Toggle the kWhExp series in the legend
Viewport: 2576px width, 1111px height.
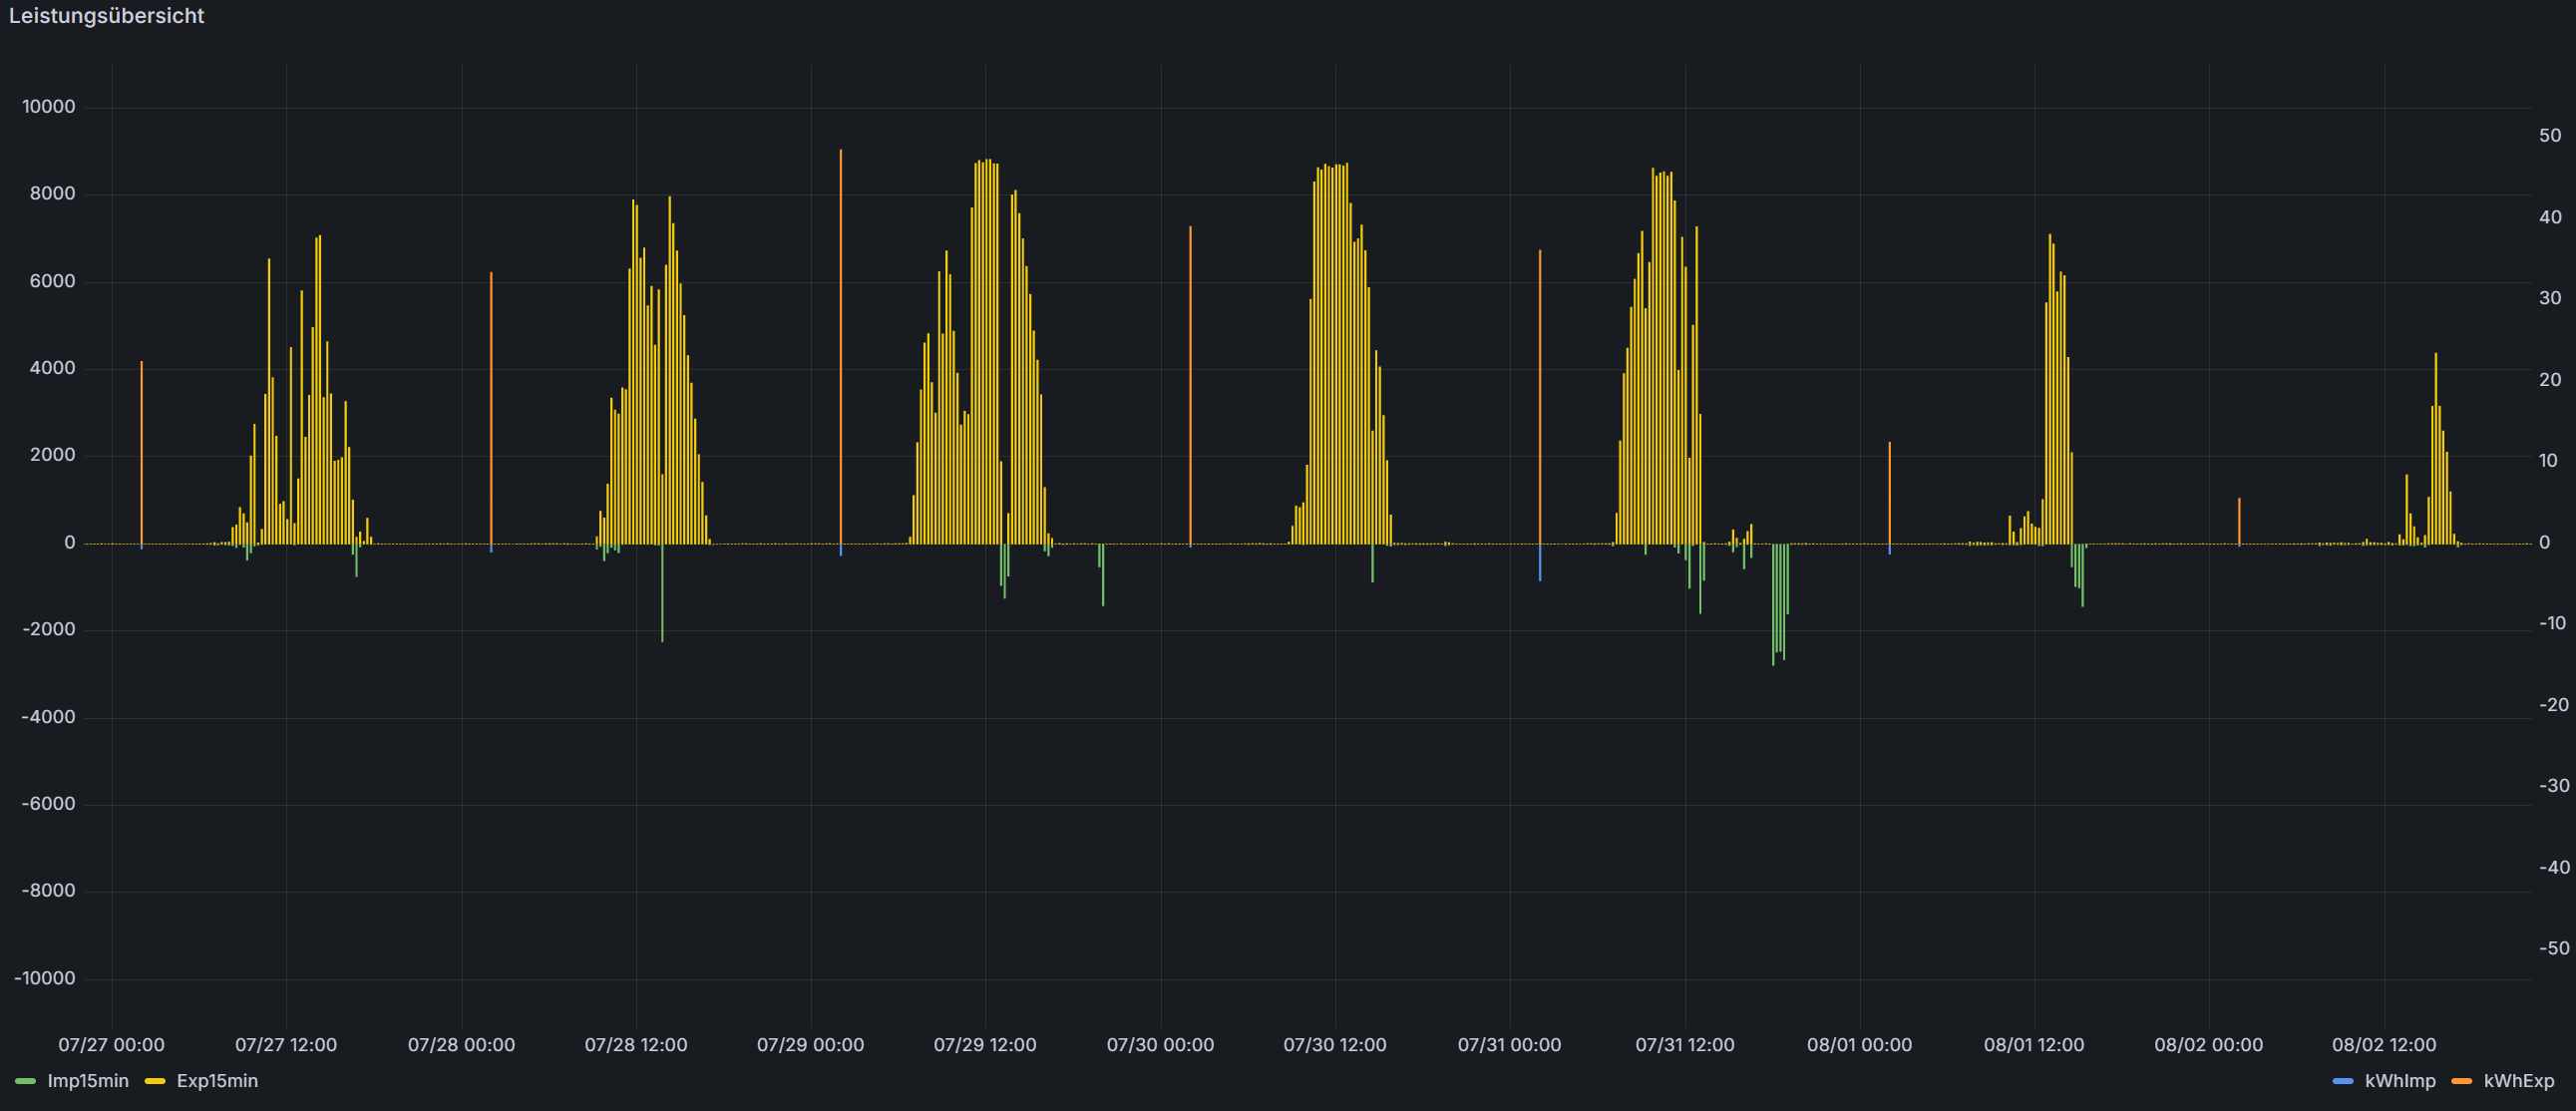pyautogui.click(x=2519, y=1081)
